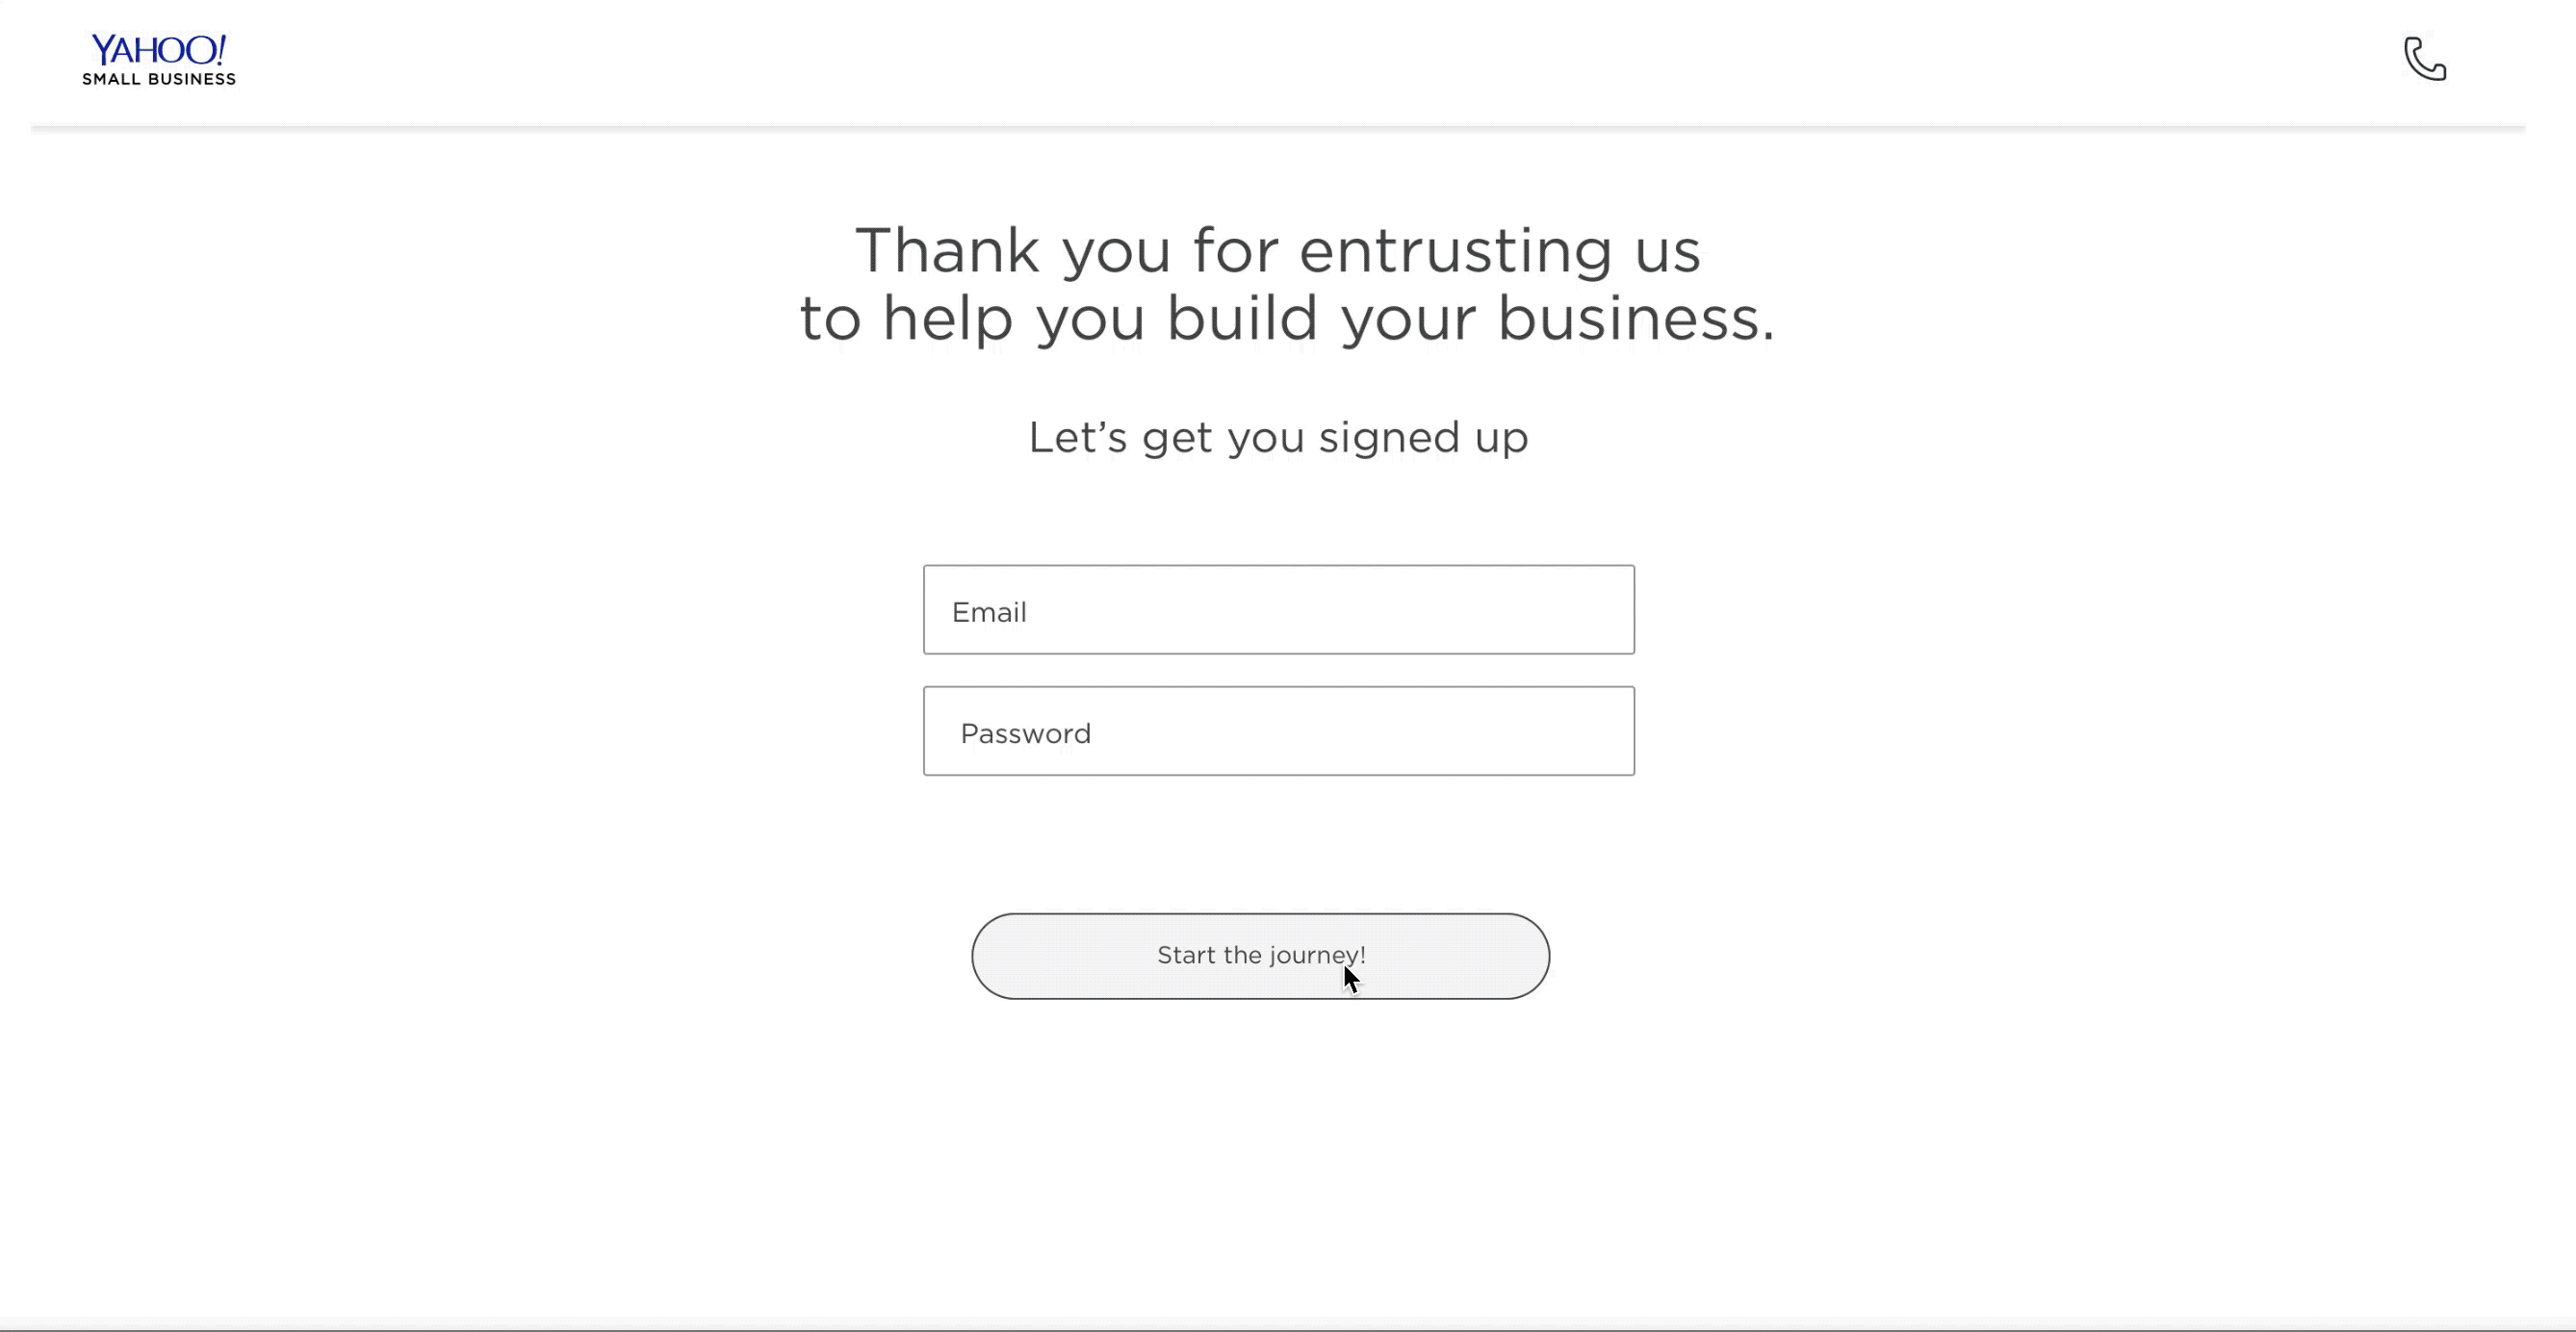The width and height of the screenshot is (2576, 1332).
Task: Click the thin bar at the page bottom
Action: [1288, 1322]
